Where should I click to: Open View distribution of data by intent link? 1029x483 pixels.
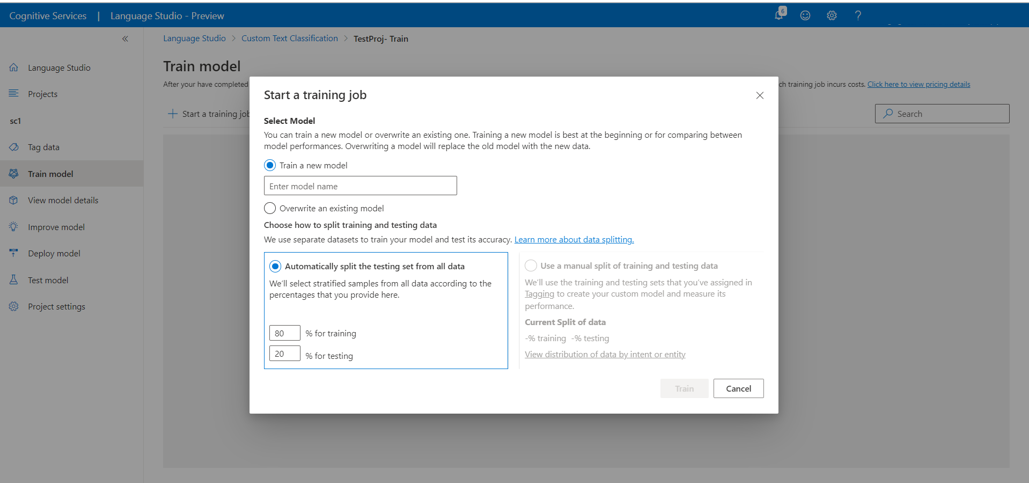click(605, 354)
